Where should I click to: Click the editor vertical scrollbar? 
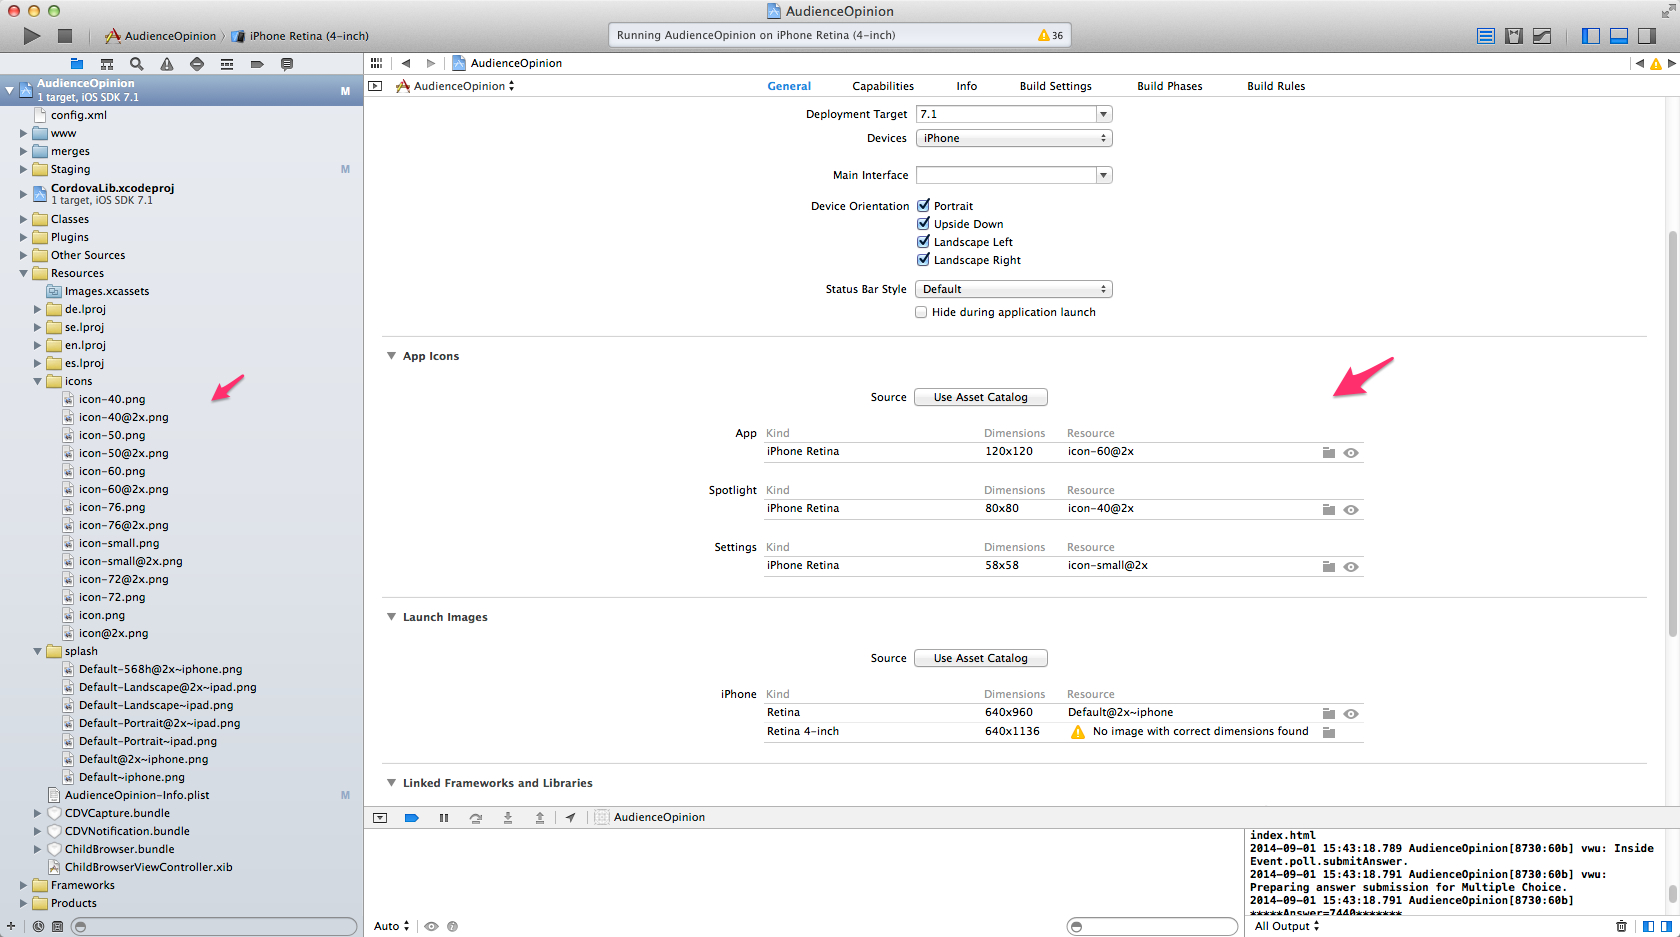tap(1672, 434)
